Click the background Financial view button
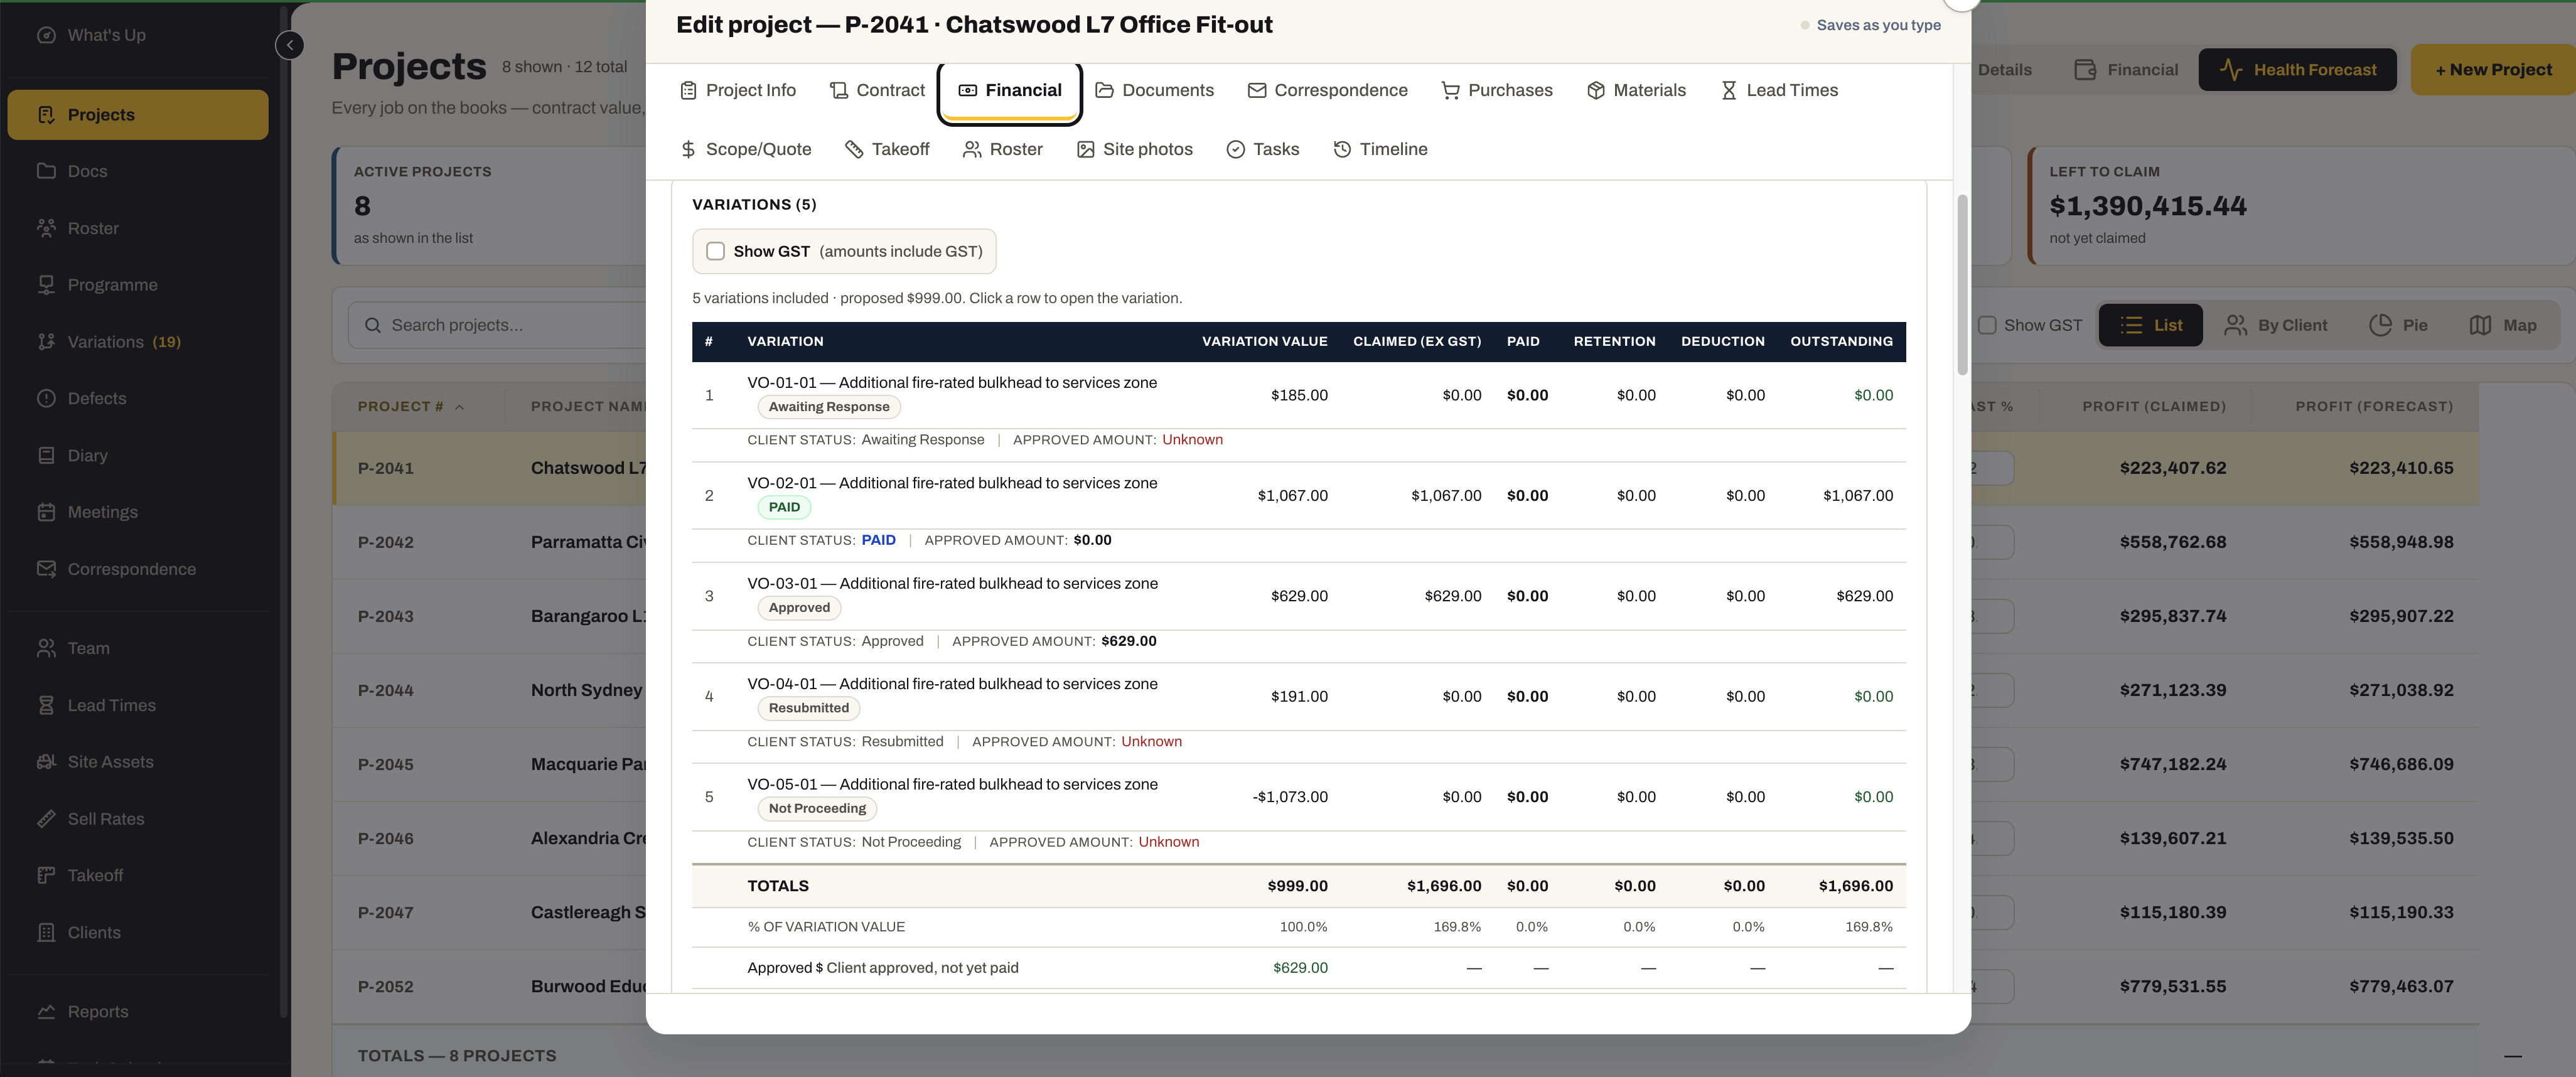 click(2126, 70)
